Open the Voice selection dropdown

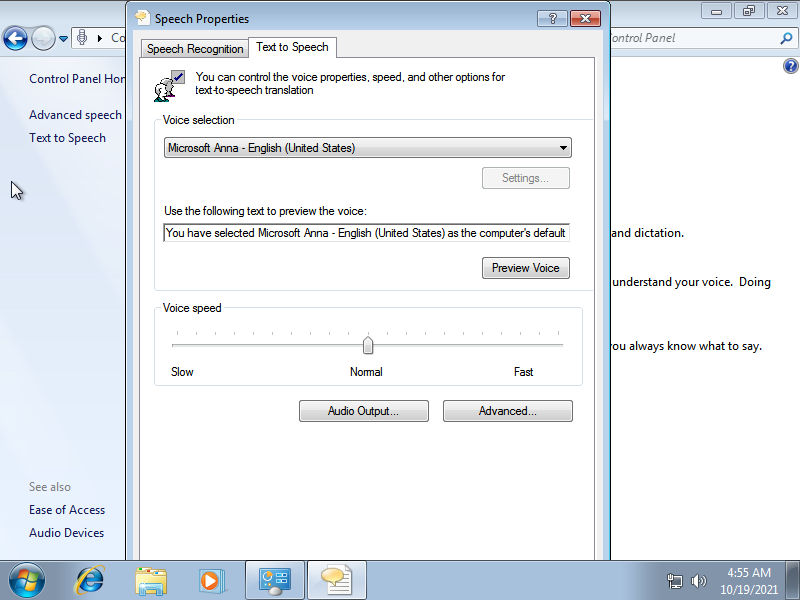(367, 148)
